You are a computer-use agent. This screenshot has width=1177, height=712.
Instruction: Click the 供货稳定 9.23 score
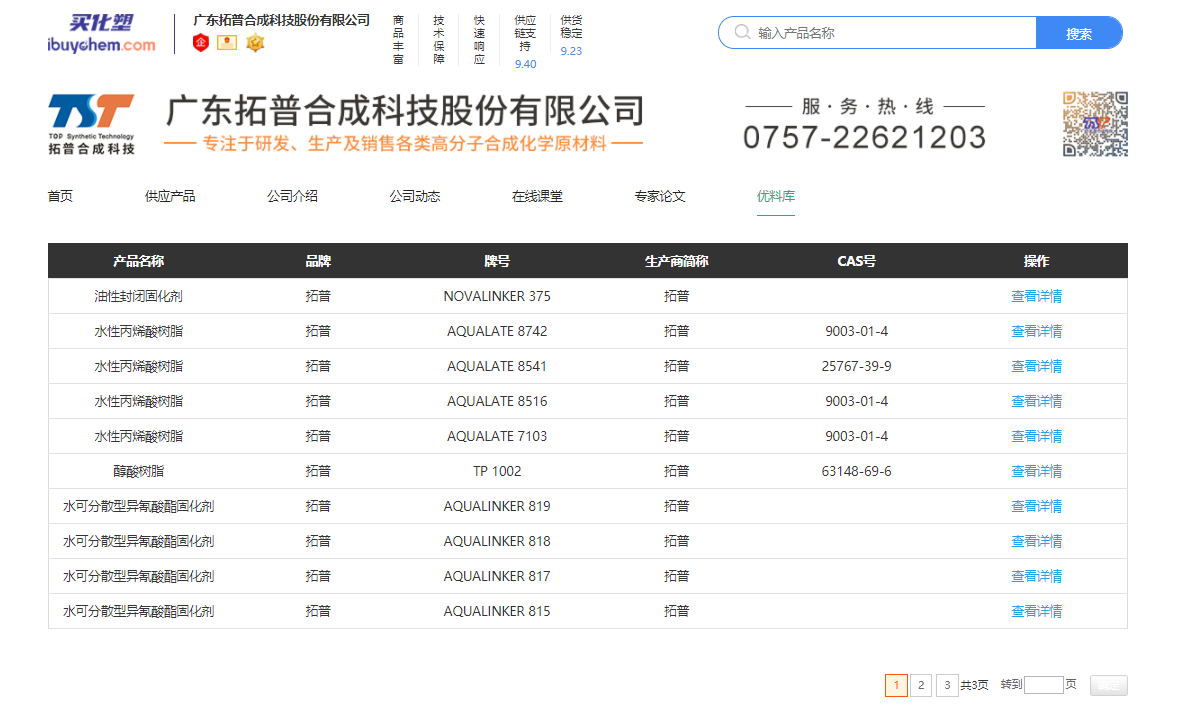[571, 35]
